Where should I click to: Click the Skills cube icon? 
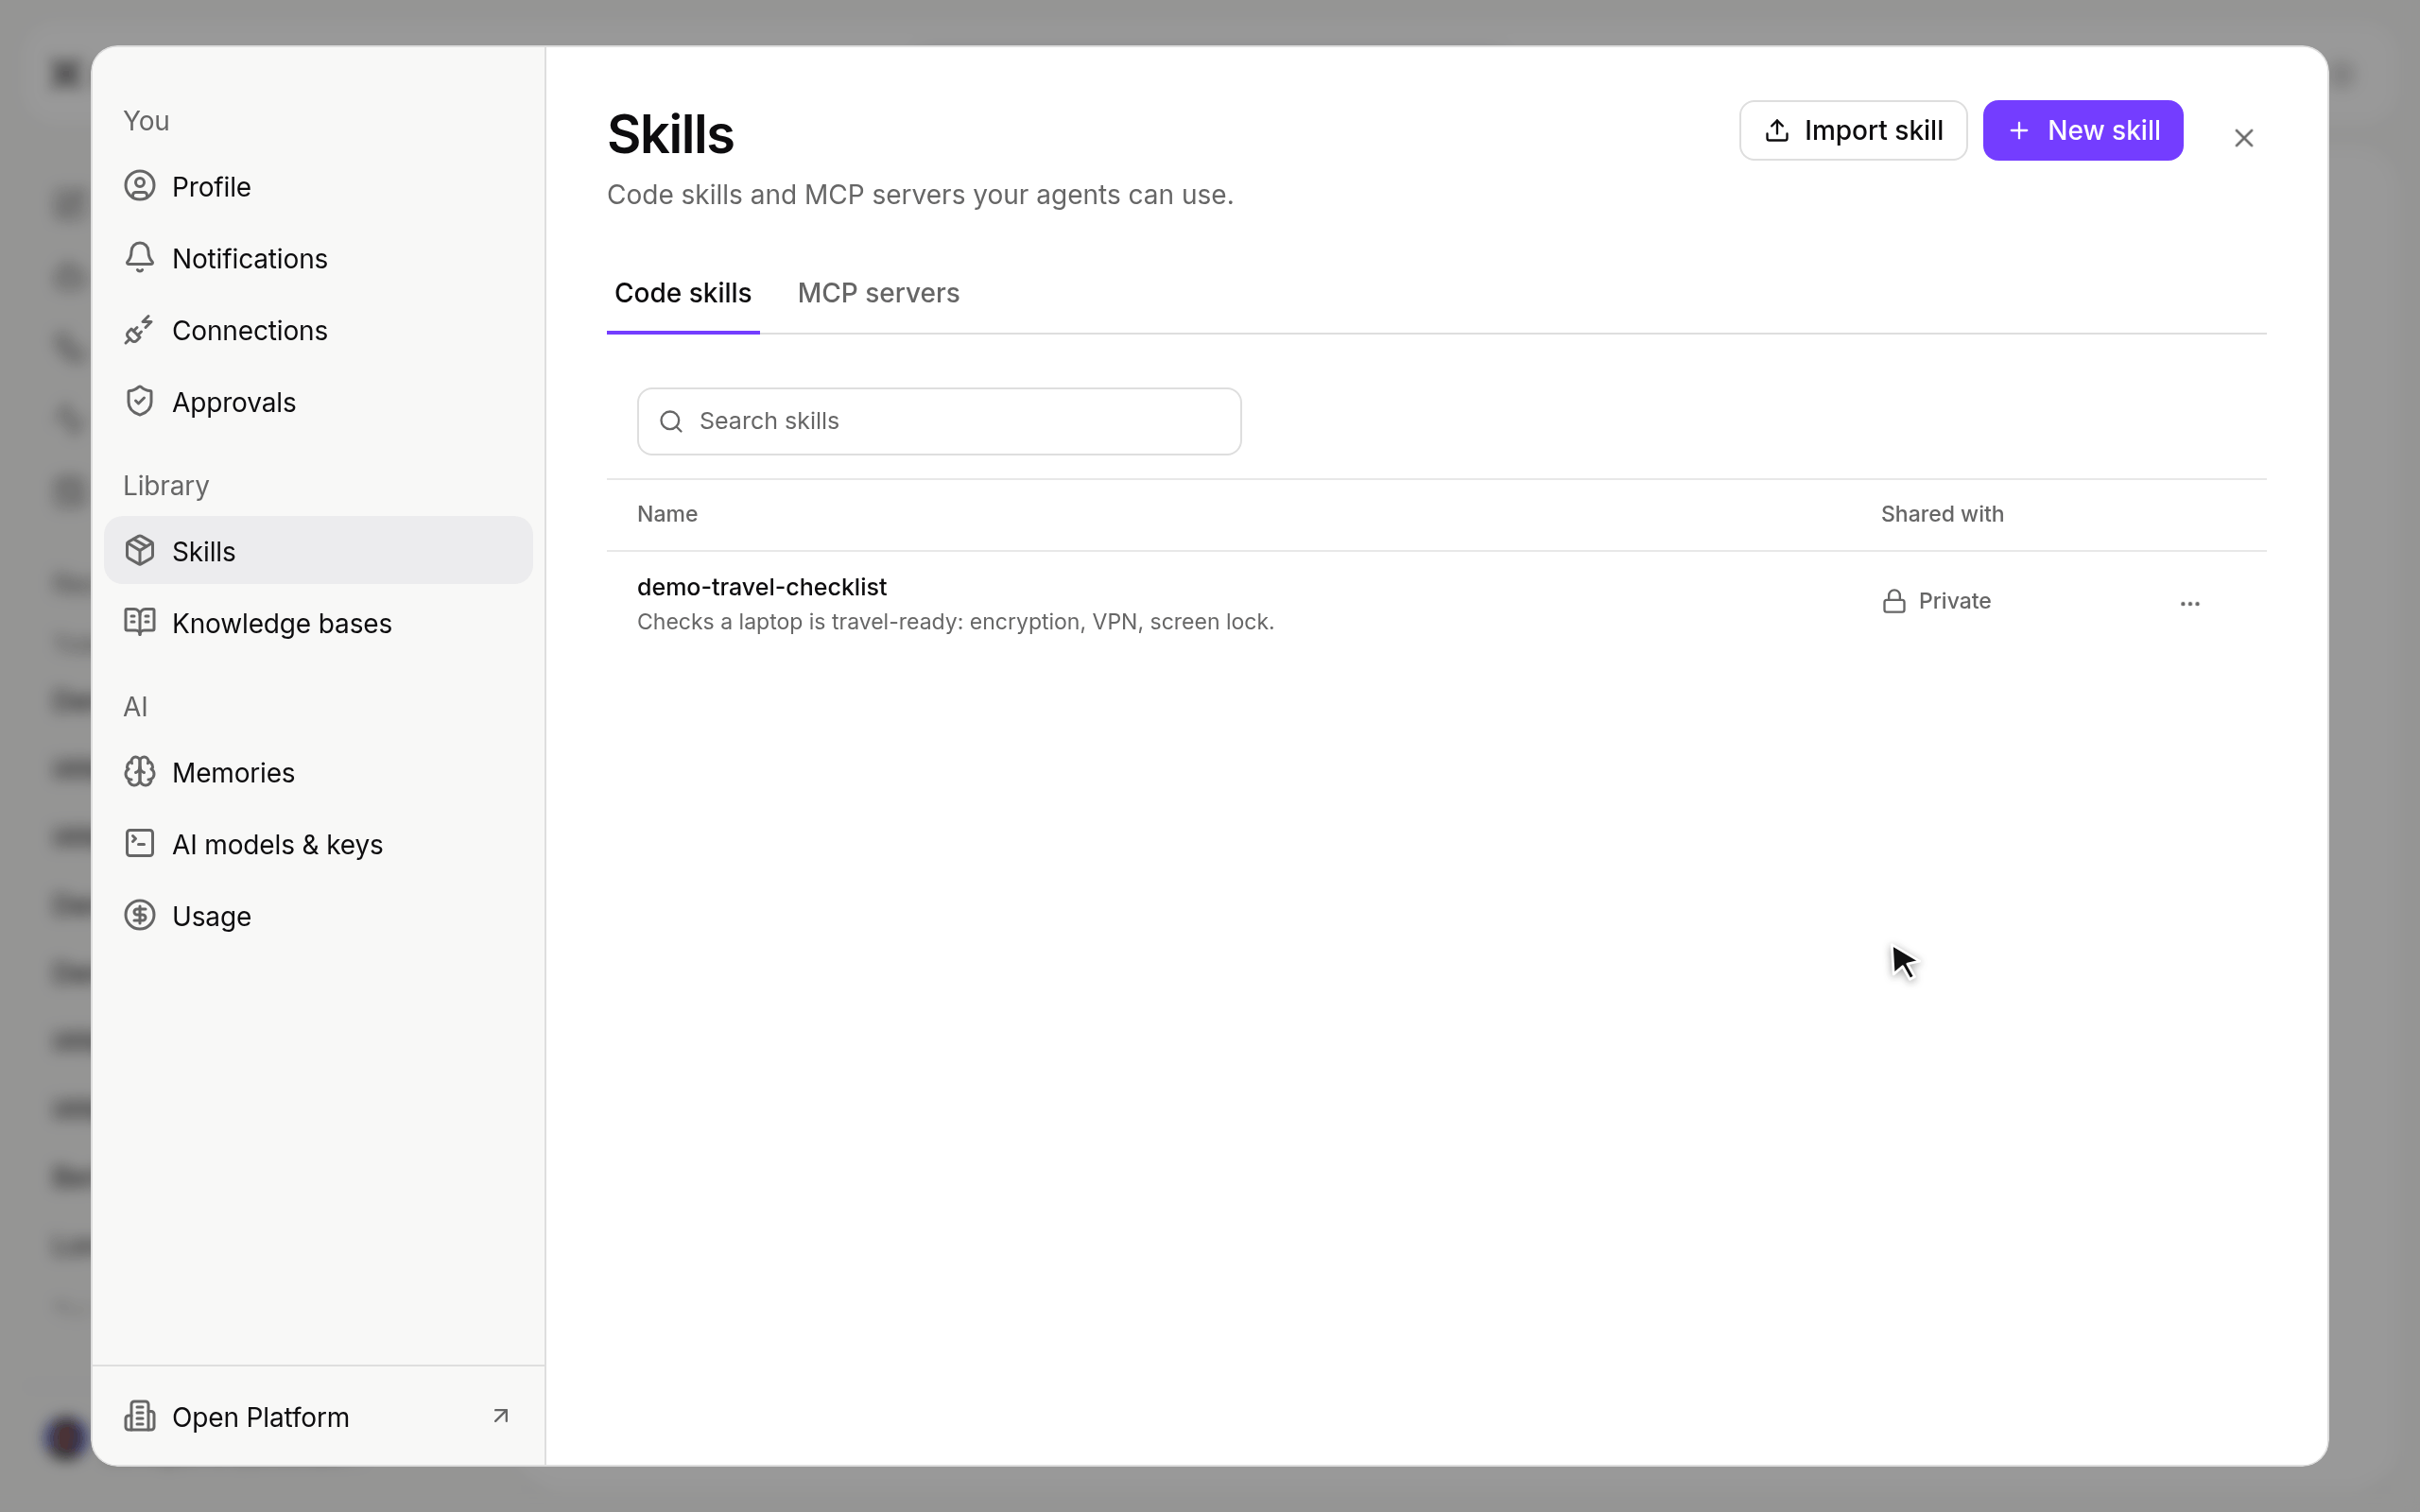click(140, 550)
